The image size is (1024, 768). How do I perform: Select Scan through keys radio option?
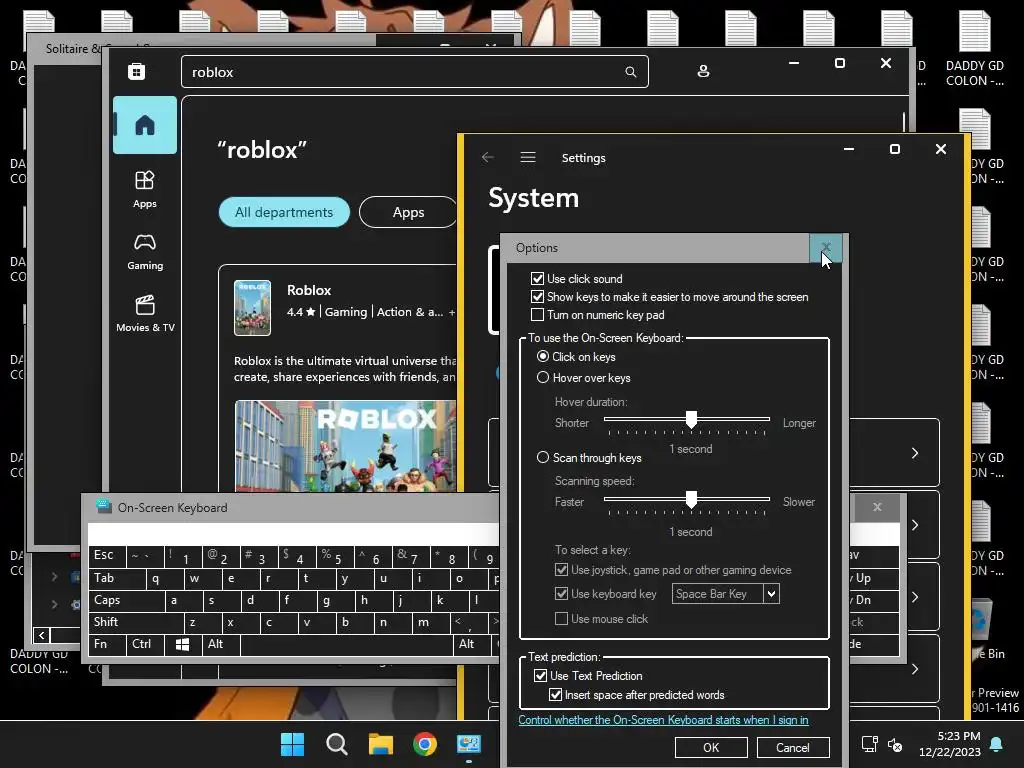click(x=543, y=457)
